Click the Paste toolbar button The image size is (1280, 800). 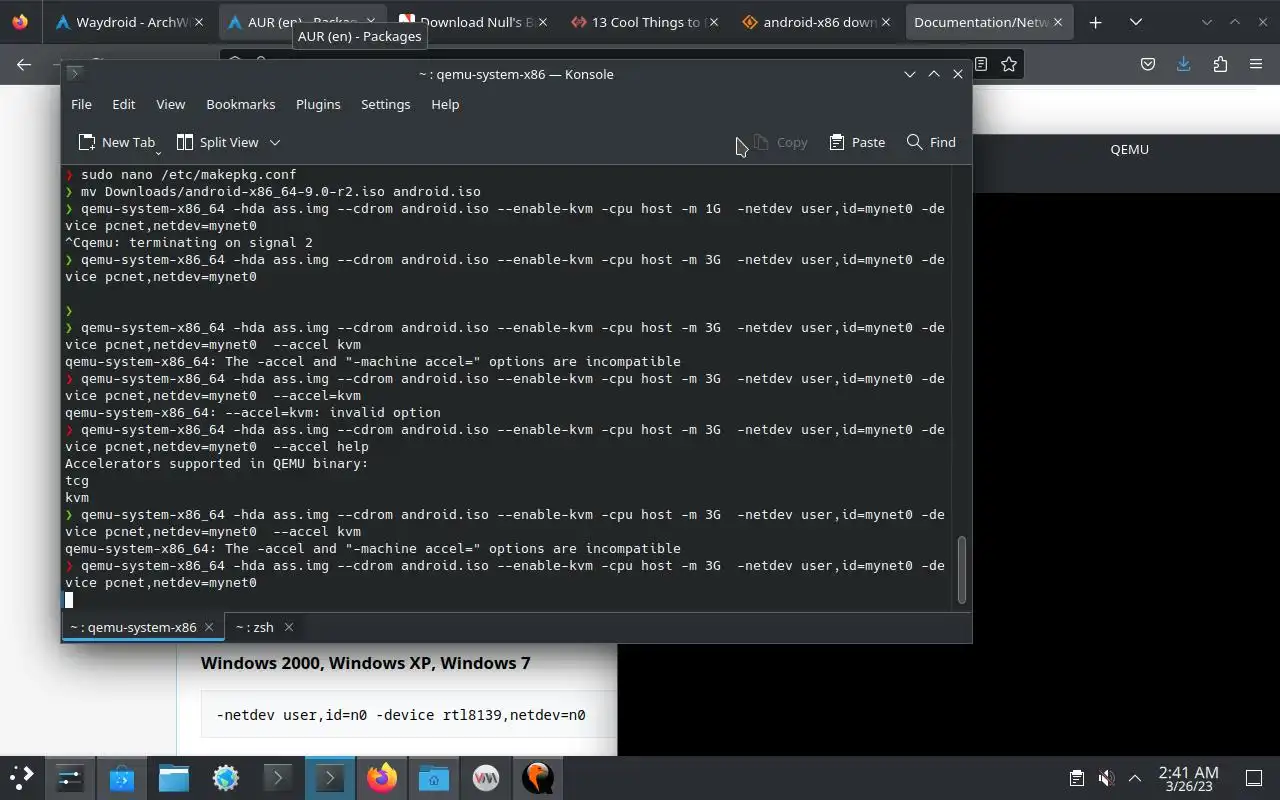pyautogui.click(x=857, y=142)
